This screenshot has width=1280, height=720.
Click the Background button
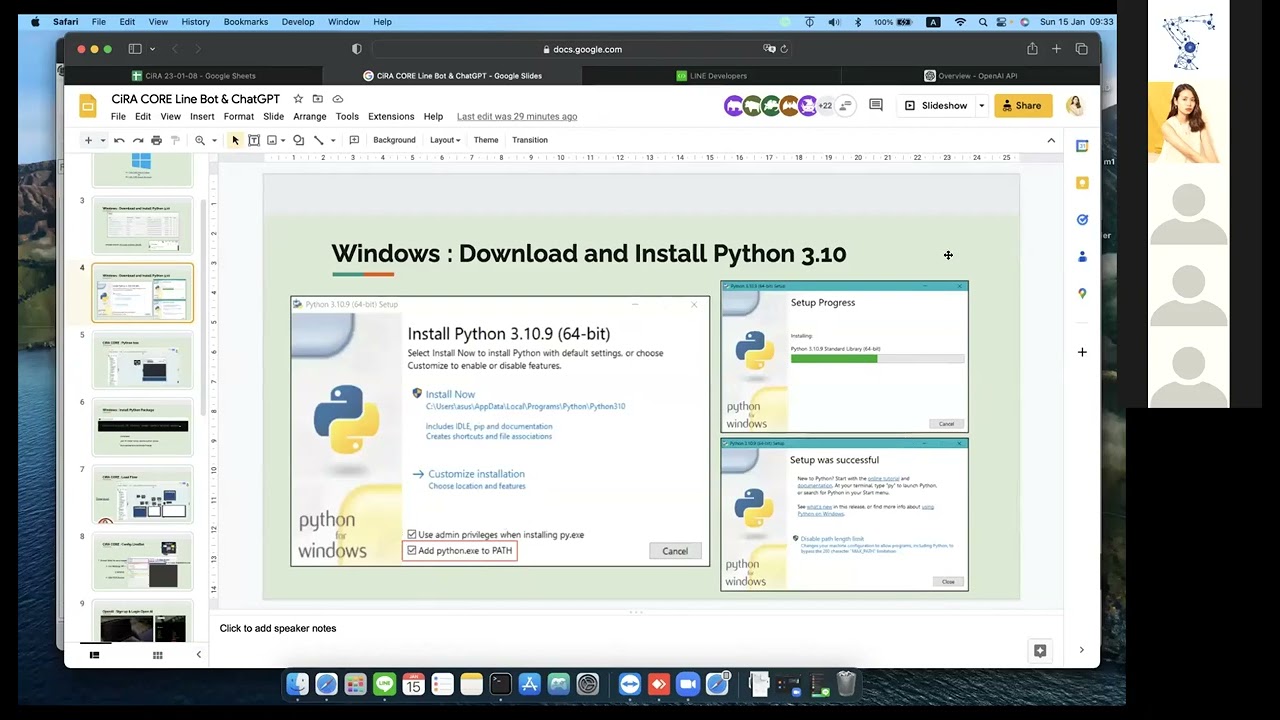click(x=394, y=140)
